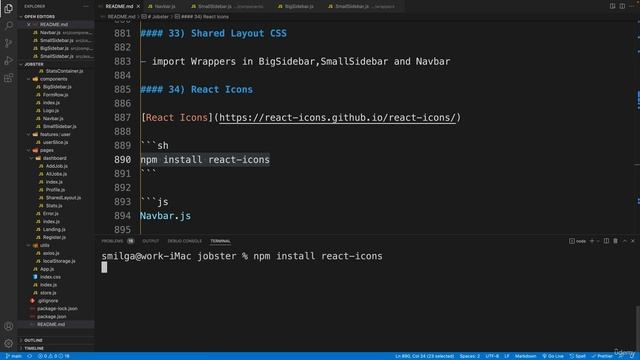Viewport: 640px width, 360px height.
Task: Show errors and warnings count
Action: click(53, 356)
